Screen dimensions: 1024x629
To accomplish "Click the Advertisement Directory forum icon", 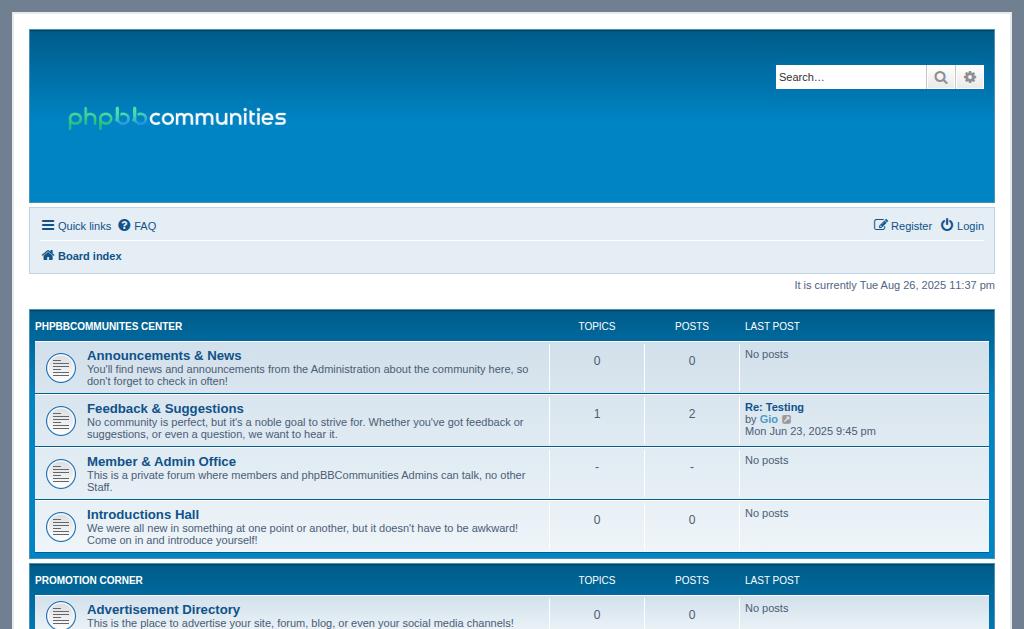I will point(61,615).
